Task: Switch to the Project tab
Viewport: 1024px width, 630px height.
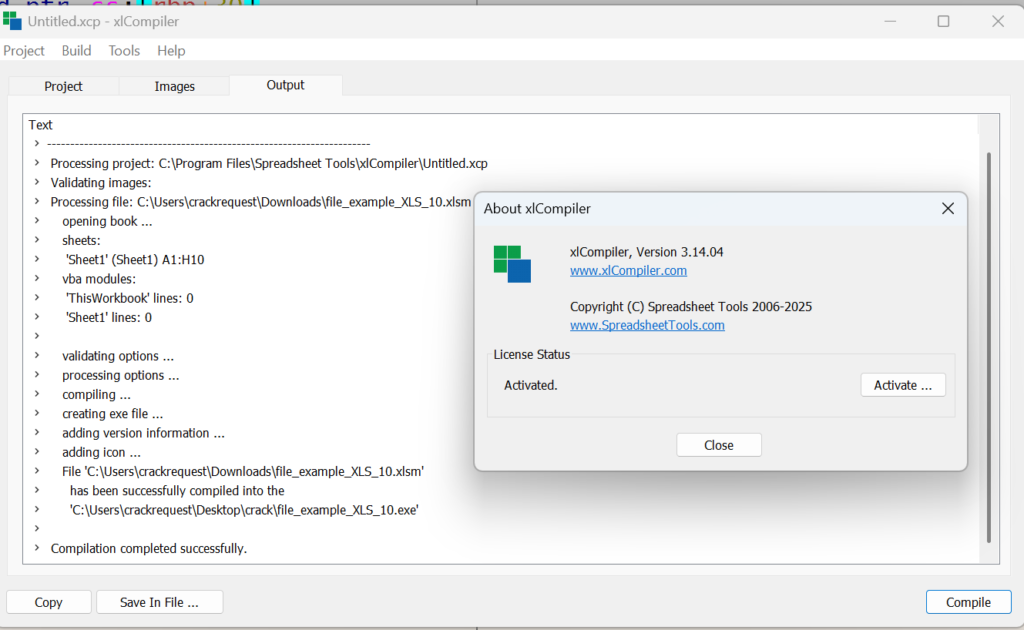Action: coord(63,86)
